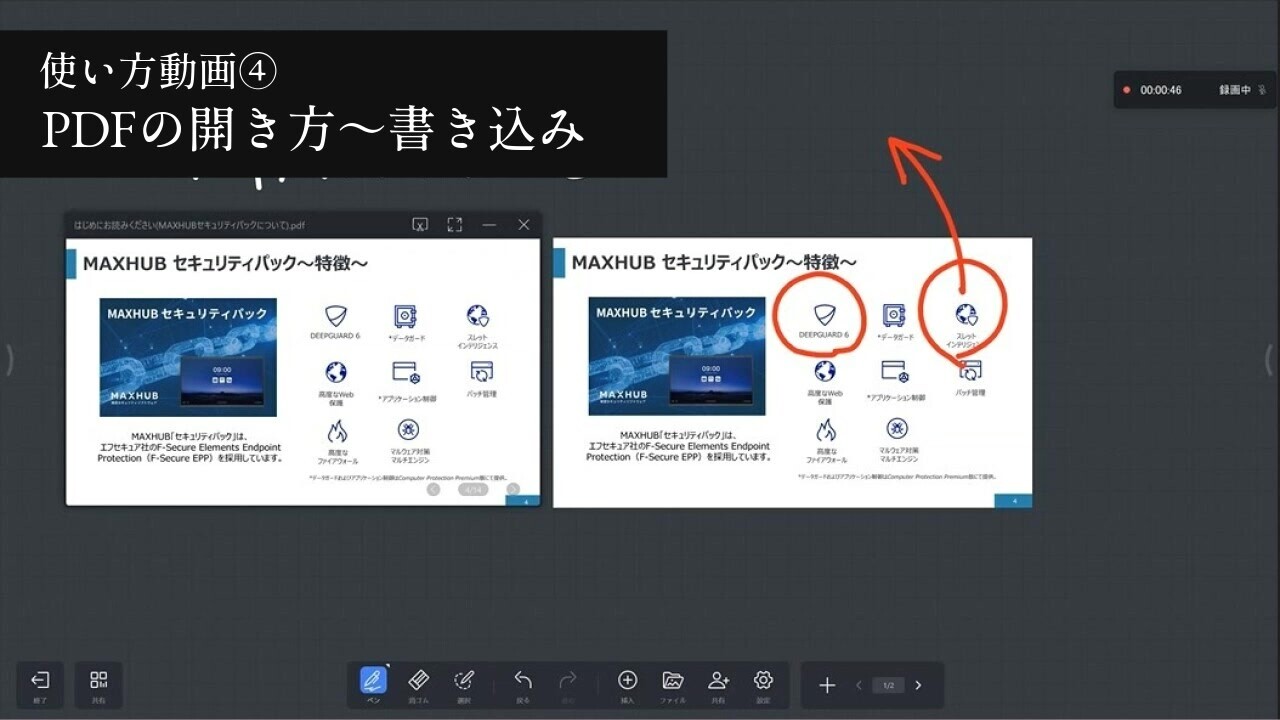Go to the next whiteboard page
Screen dimensions: 1280x720
tap(918, 685)
